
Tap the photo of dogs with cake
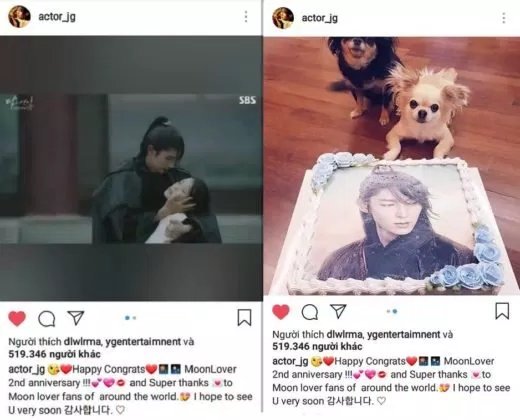click(x=392, y=166)
